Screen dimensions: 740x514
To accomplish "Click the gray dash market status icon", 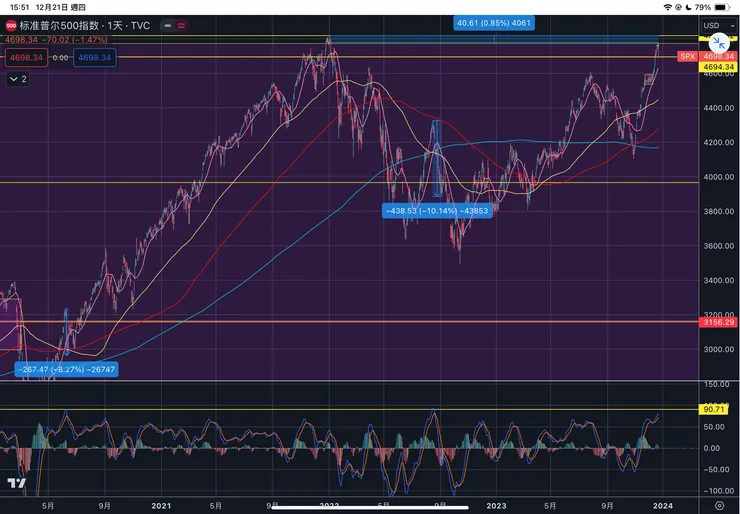I will (168, 25).
